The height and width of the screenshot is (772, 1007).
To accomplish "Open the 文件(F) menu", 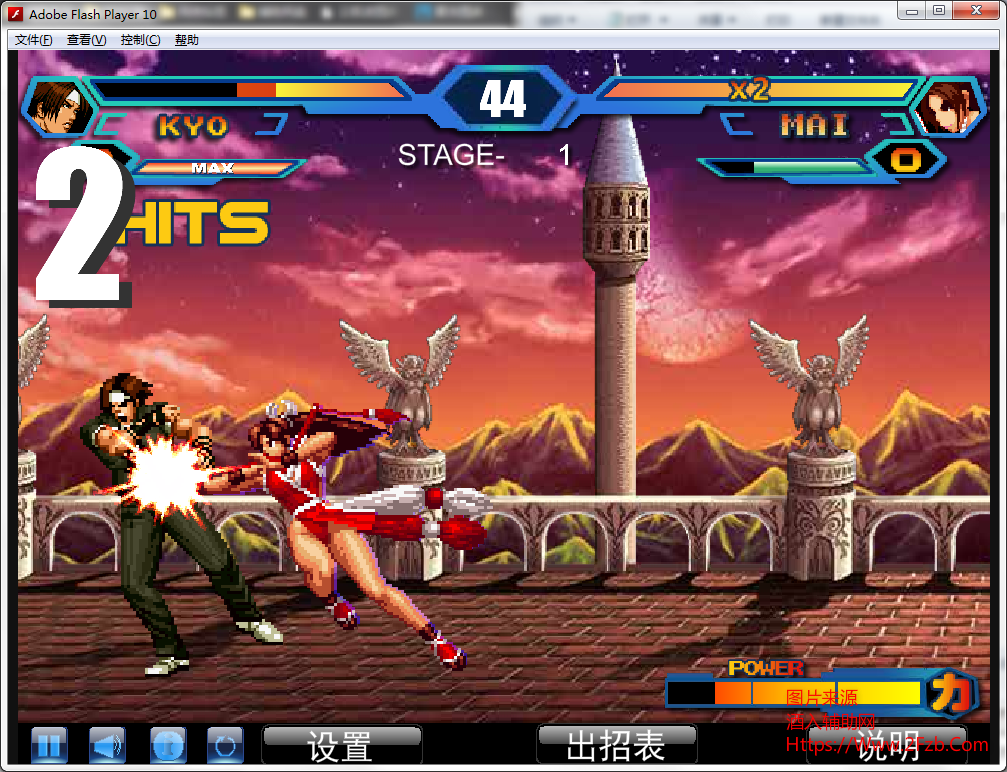I will coord(33,40).
